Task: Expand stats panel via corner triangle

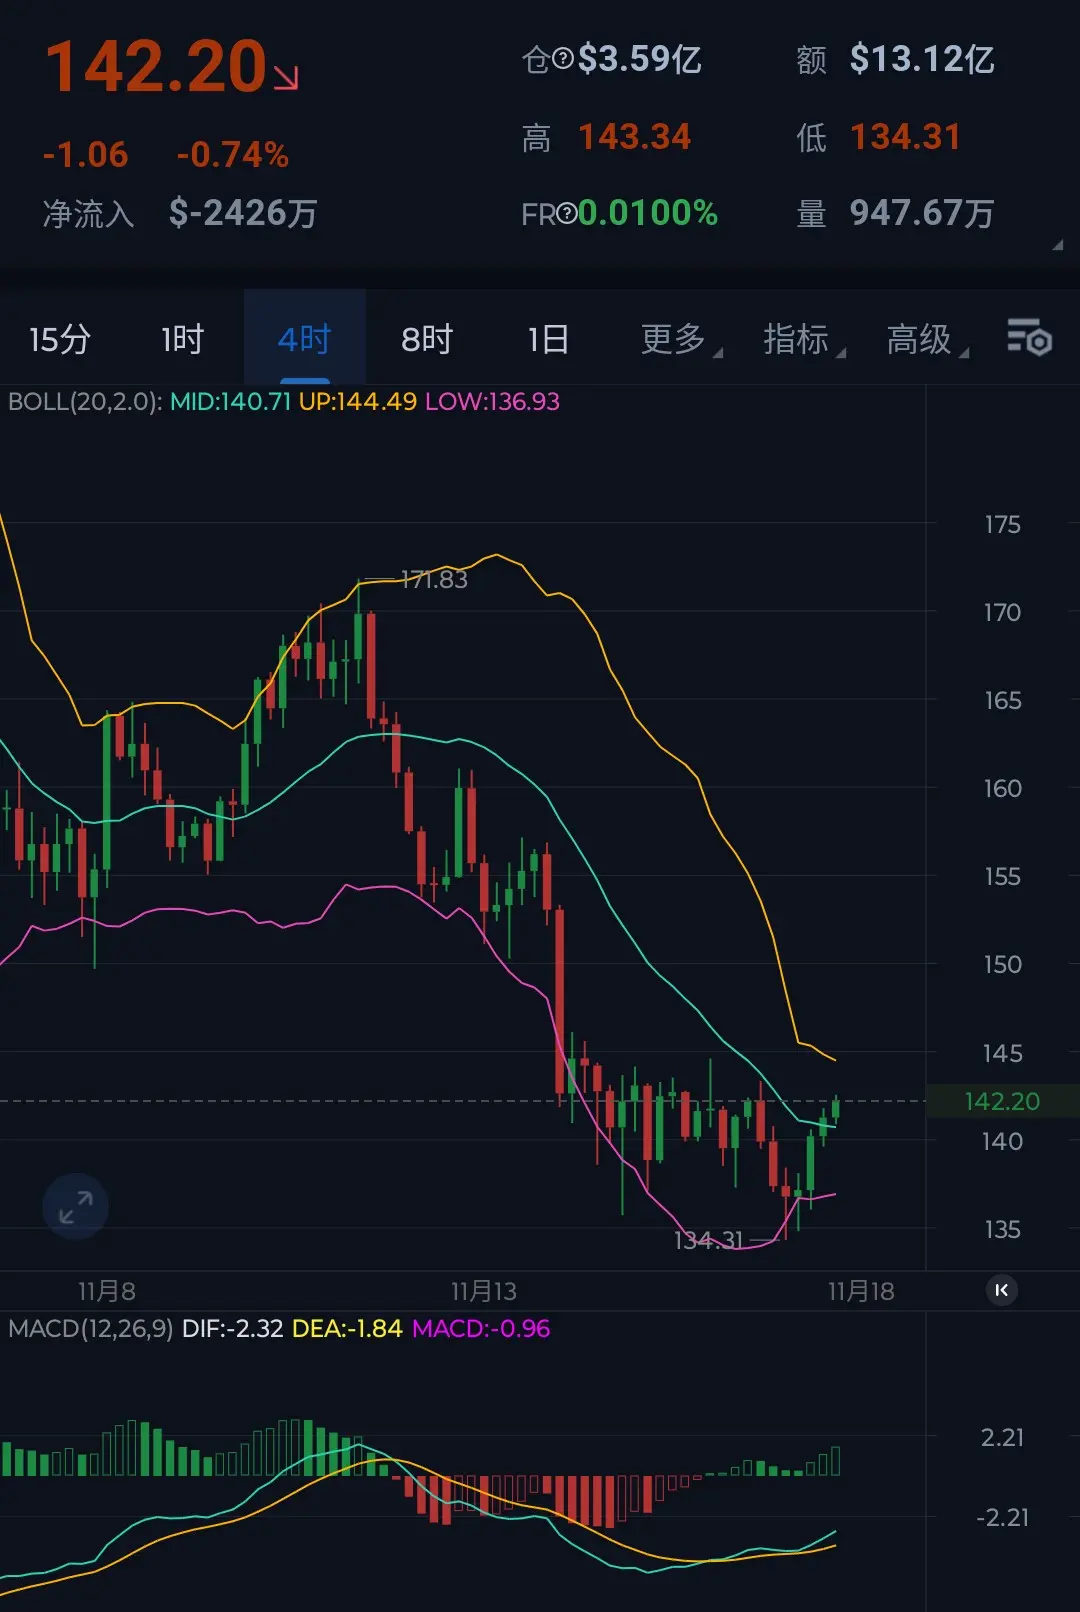Action: point(1057,245)
